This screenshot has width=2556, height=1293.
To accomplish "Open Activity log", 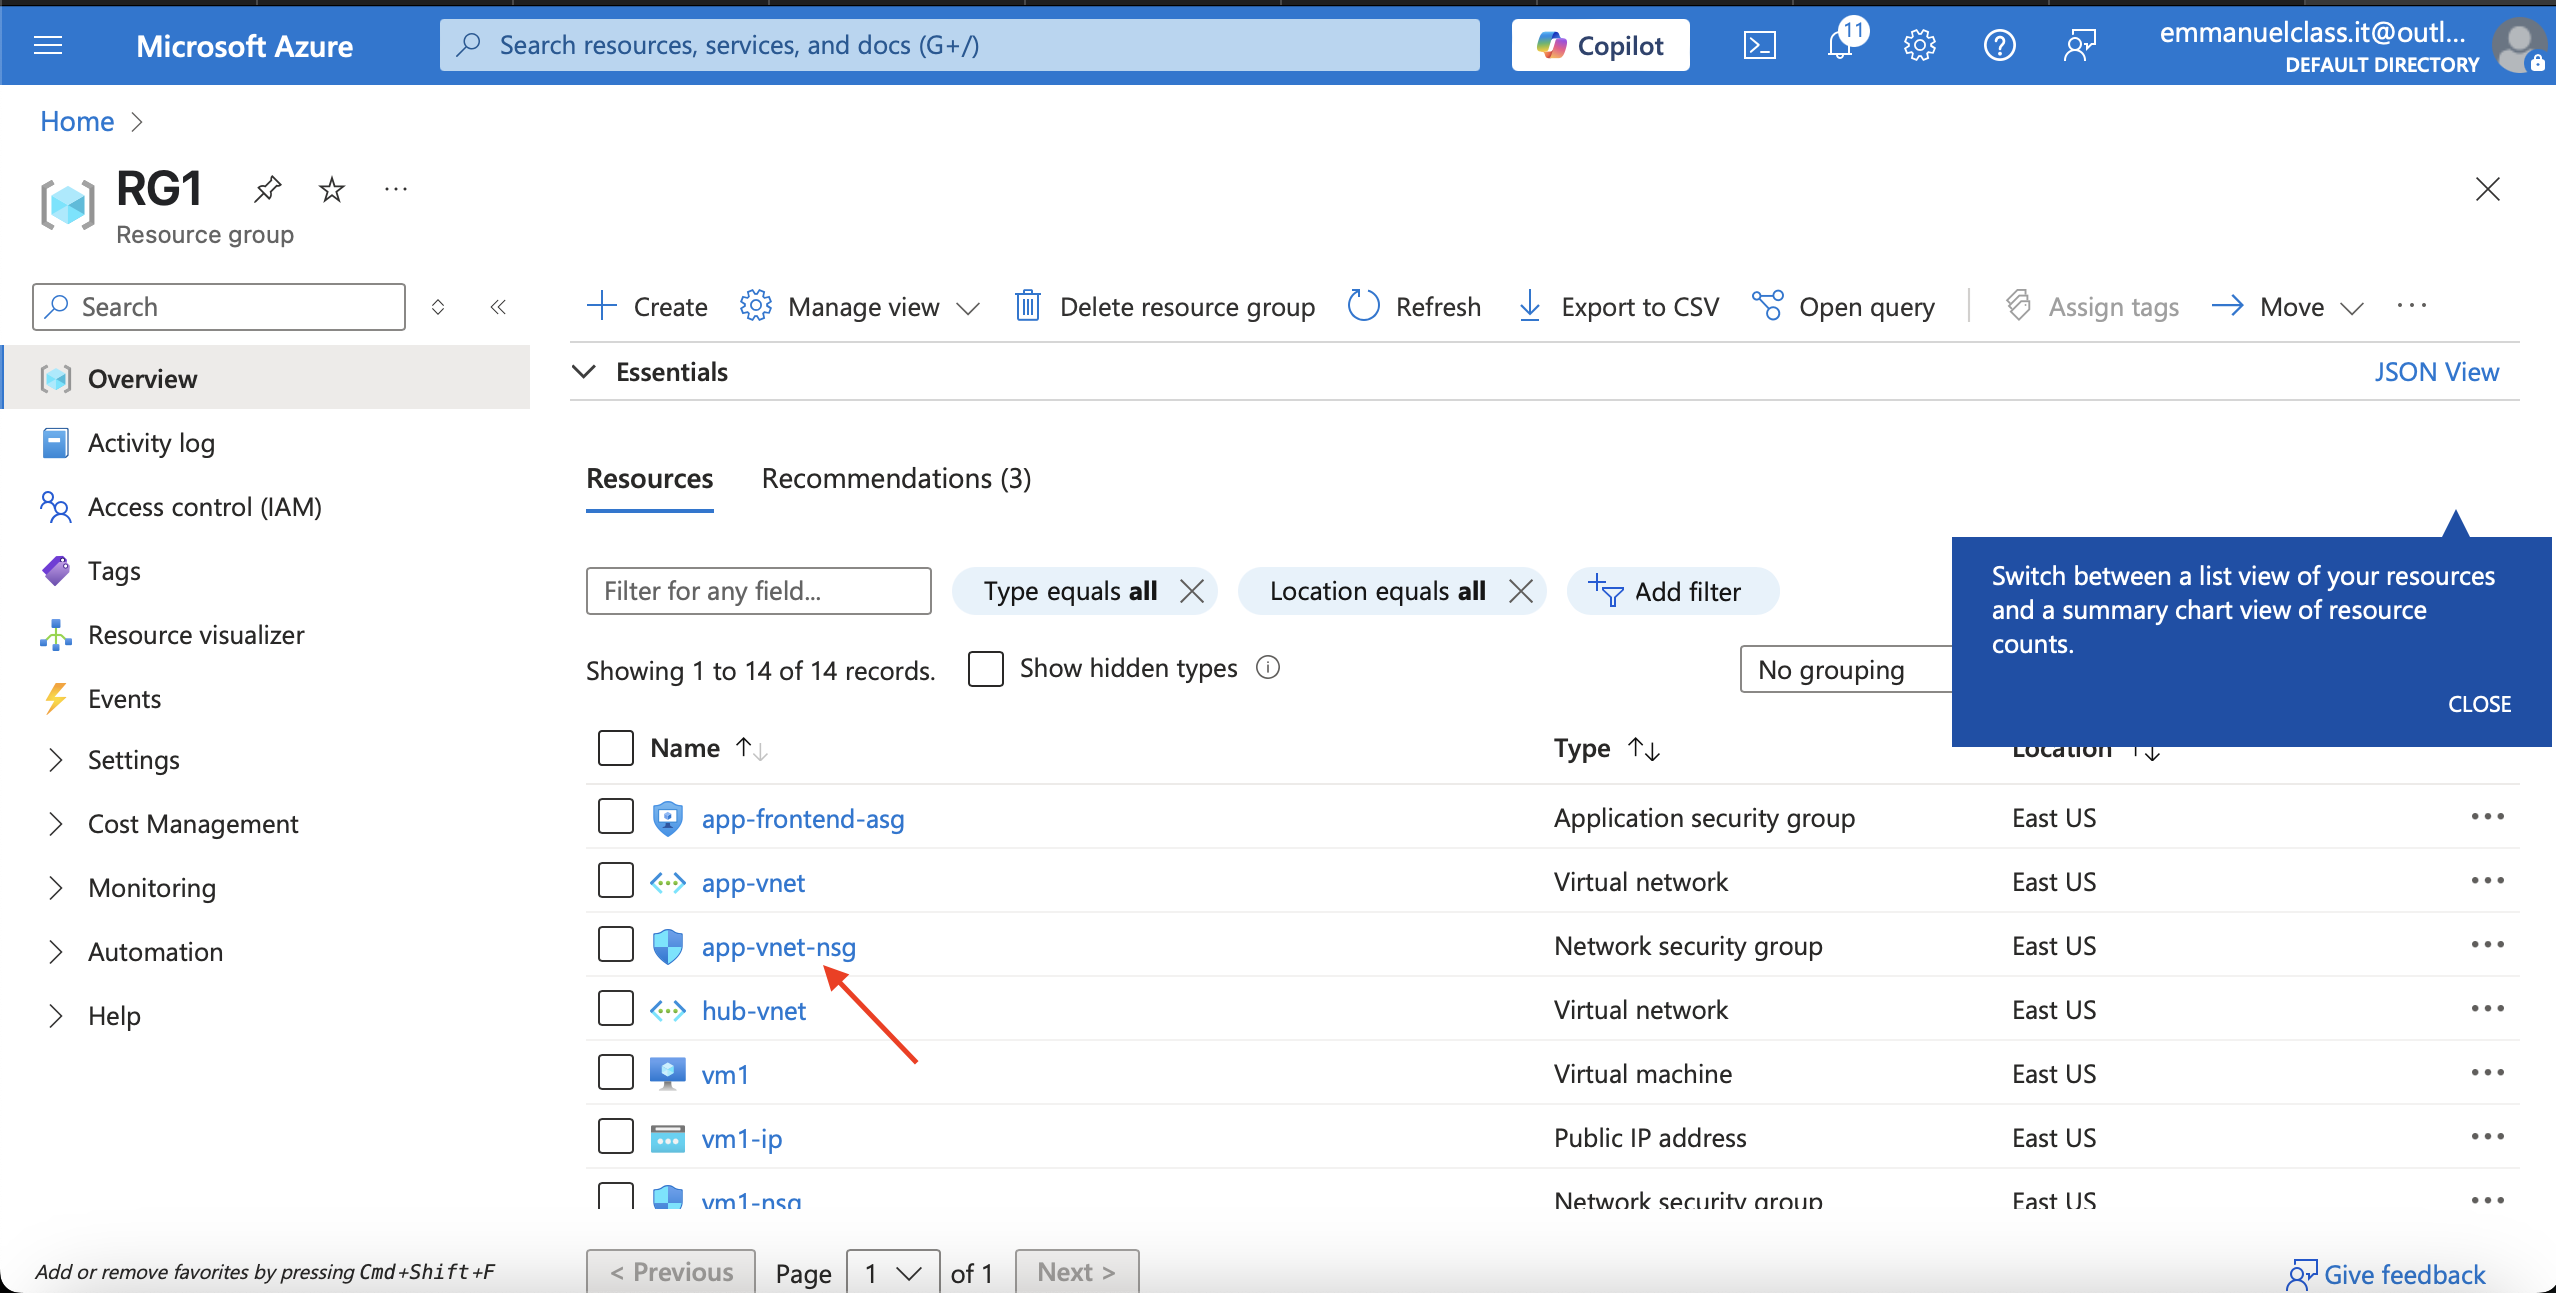I will click(151, 443).
